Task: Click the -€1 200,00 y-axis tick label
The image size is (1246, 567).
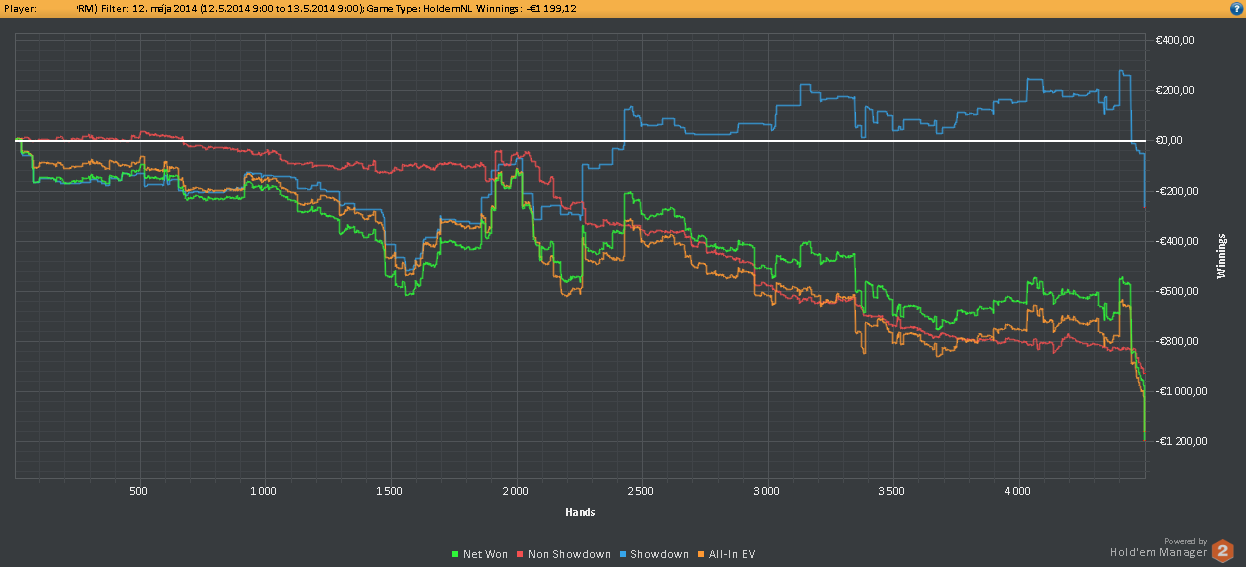Action: coord(1176,442)
